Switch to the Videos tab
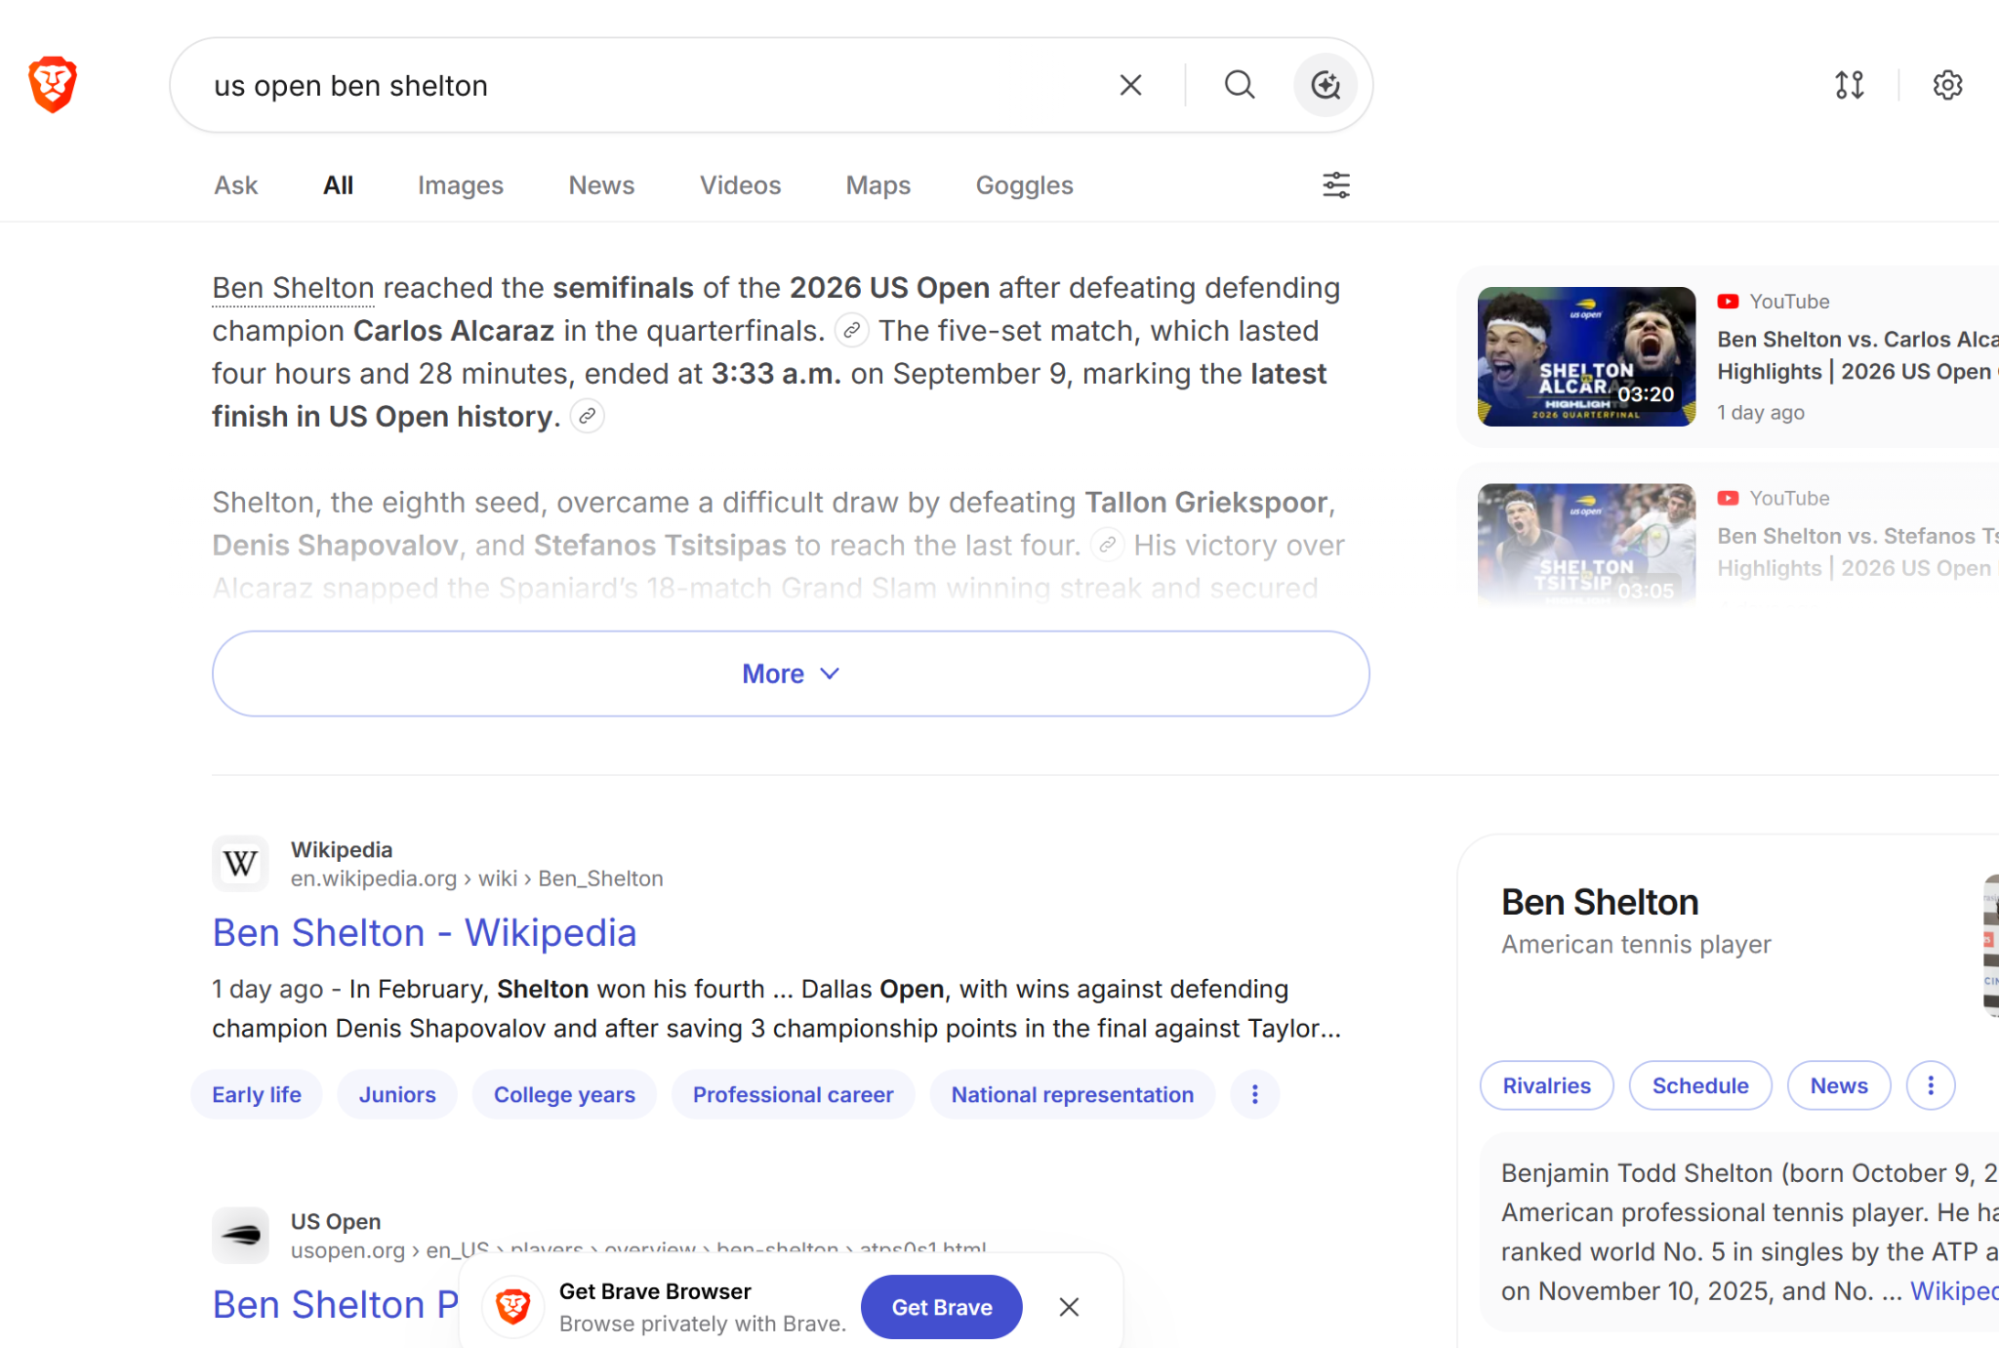This screenshot has width=1999, height=1348. [x=740, y=185]
